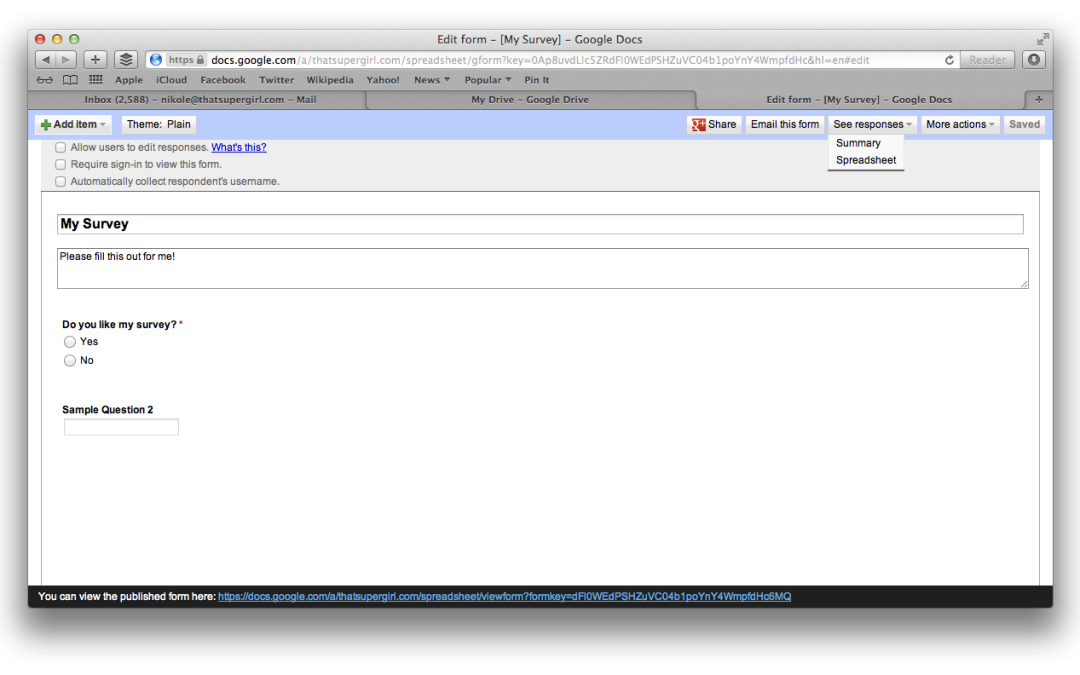The width and height of the screenshot is (1080, 675).
Task: Open the Wikipedia bookmark
Action: coord(330,80)
